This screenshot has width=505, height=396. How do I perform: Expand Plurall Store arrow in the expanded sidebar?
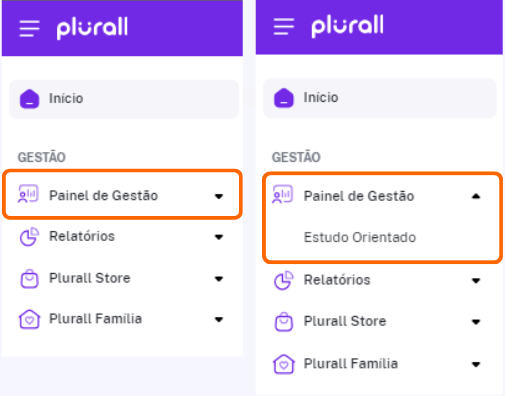(476, 322)
